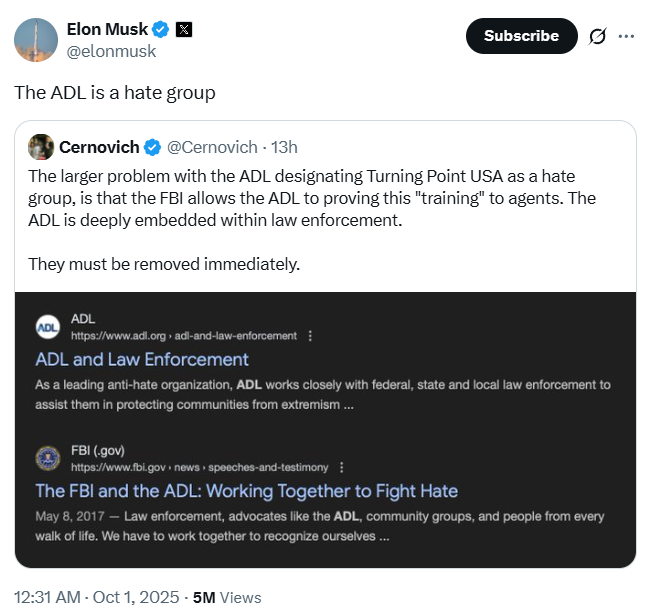This screenshot has height=616, width=645.
Task: Open 'The FBI and the ADL' result link
Action: point(246,491)
